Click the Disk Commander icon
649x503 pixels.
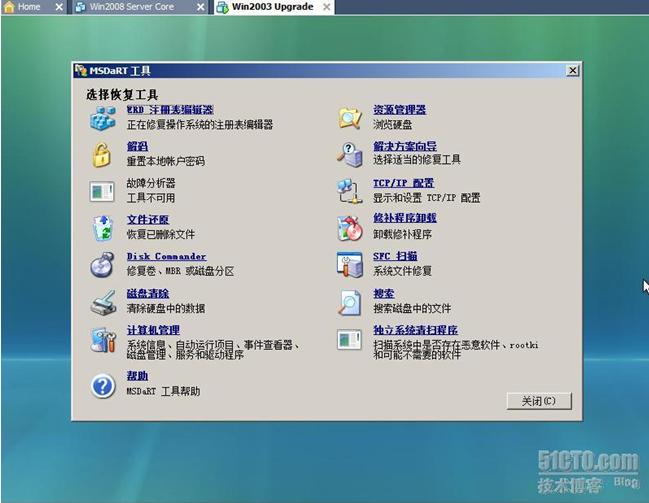pyautogui.click(x=103, y=264)
